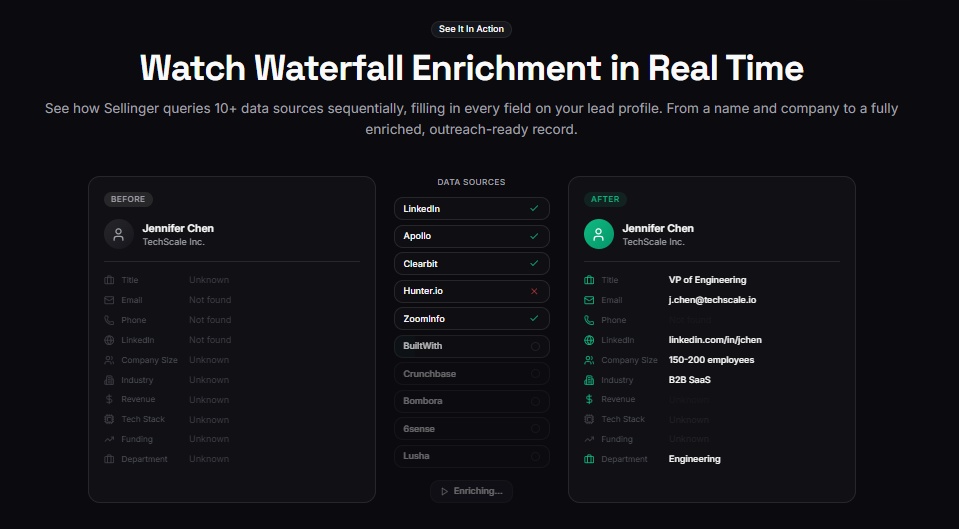
Task: Click TechScale Inc. in After card
Action: point(653,242)
